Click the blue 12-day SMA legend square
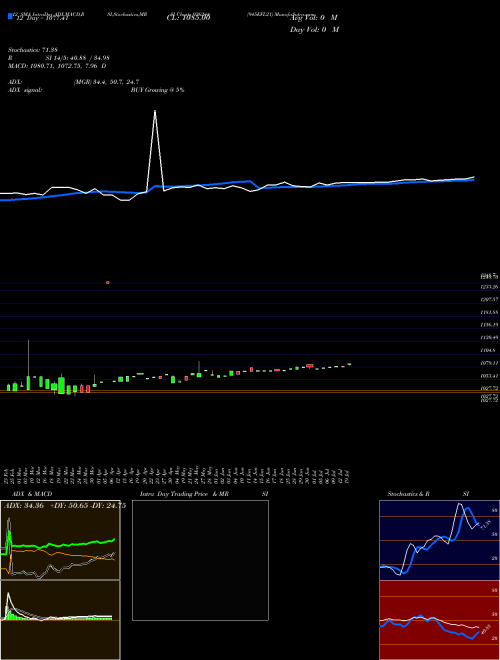Image resolution: width=500 pixels, height=660 pixels. pyautogui.click(x=10, y=16)
